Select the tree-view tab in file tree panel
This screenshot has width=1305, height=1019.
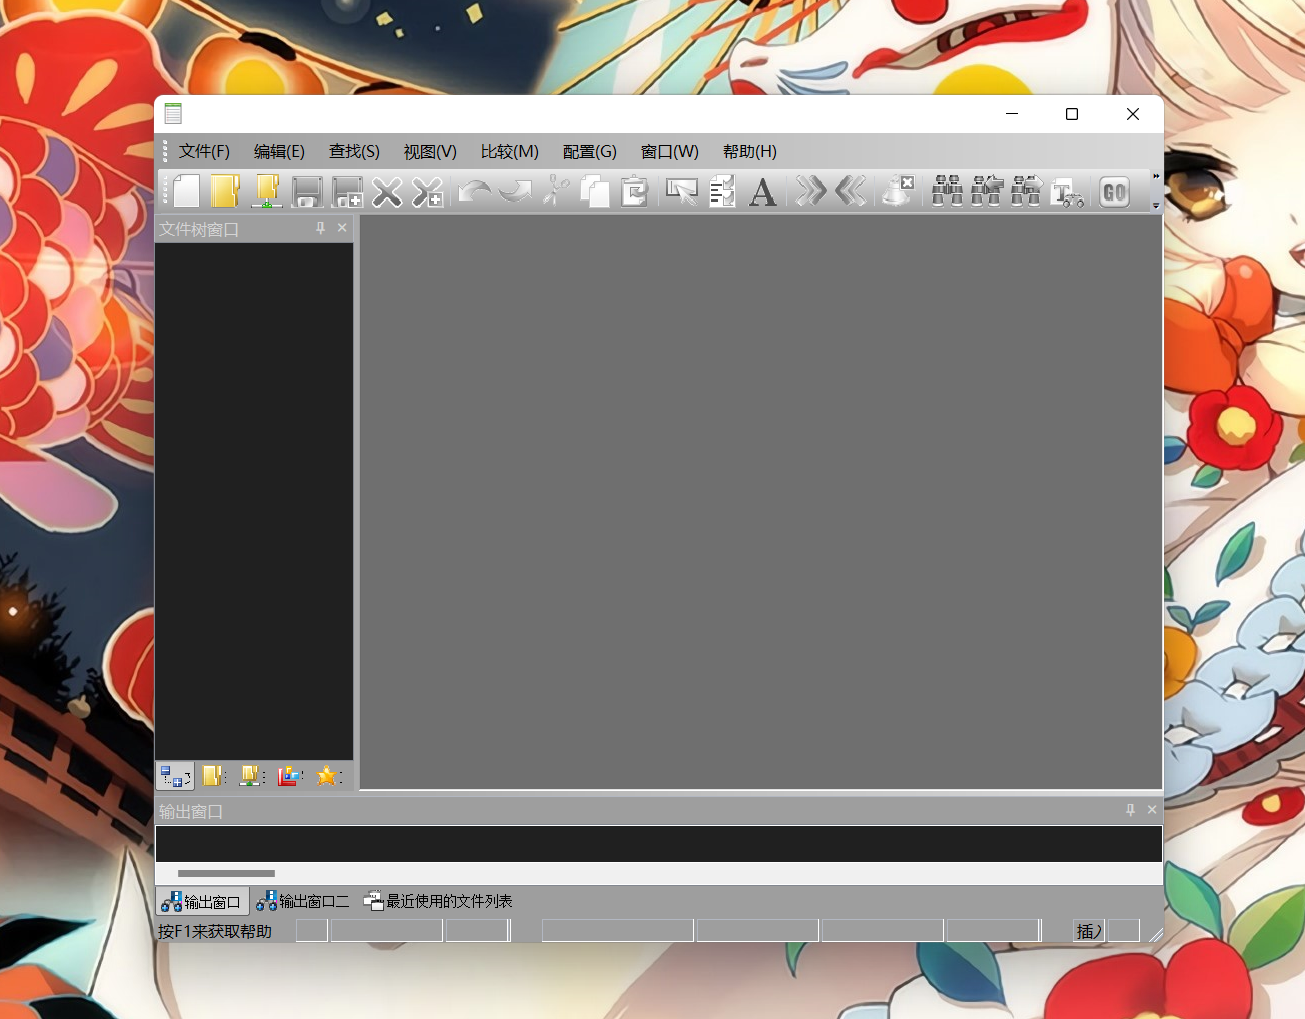pos(175,776)
